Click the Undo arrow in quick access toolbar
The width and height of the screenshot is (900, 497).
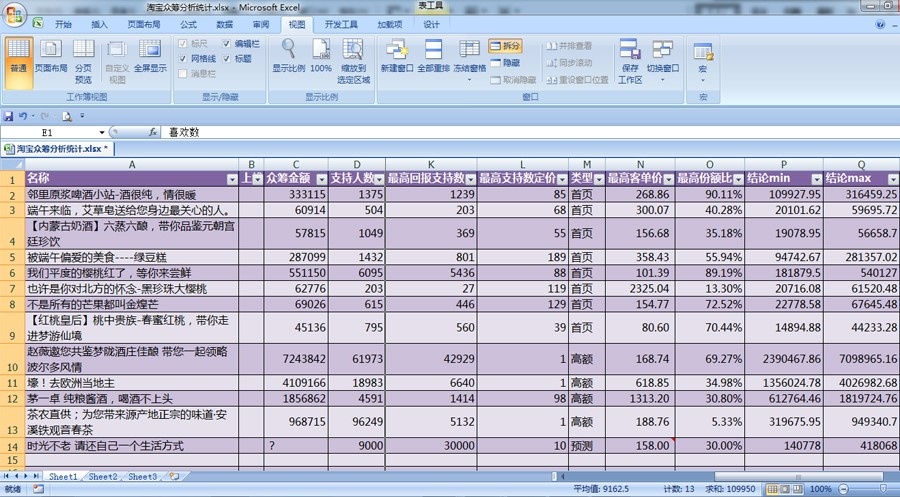(x=22, y=117)
